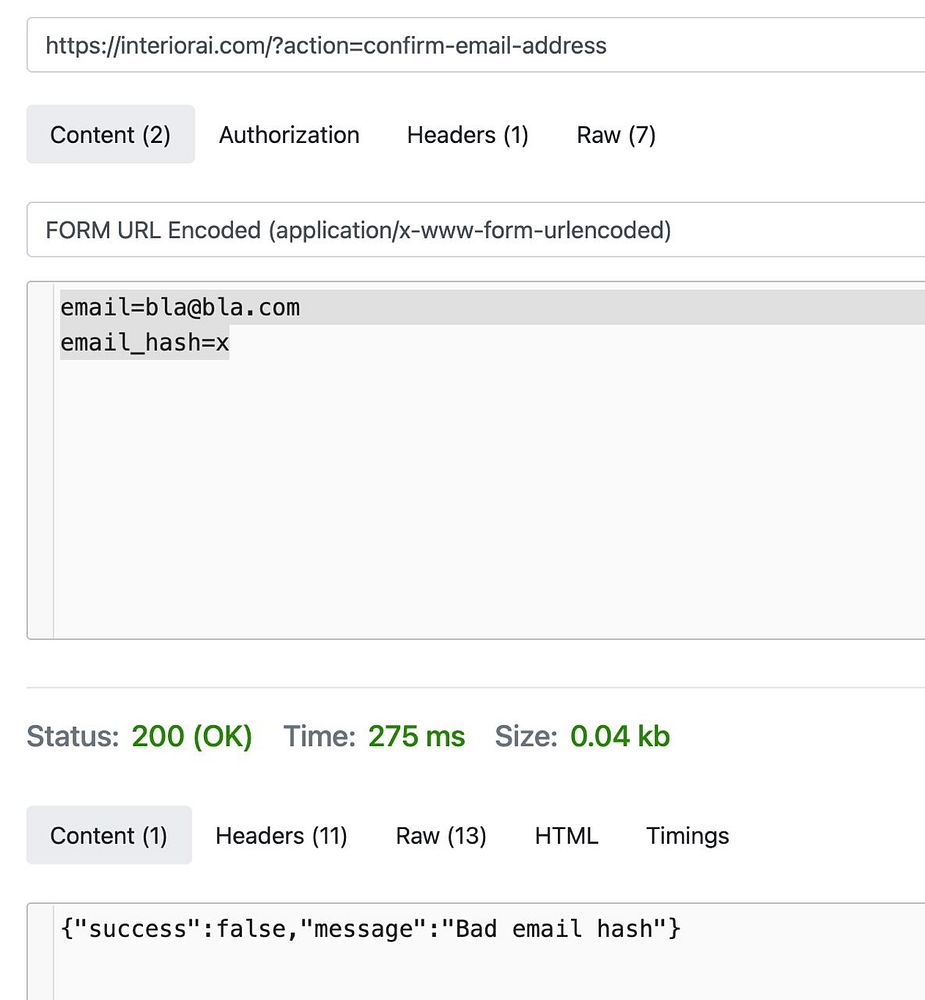Screen dimensions: 925x1000
Task: Click the 0.04 kb size value
Action: point(620,737)
